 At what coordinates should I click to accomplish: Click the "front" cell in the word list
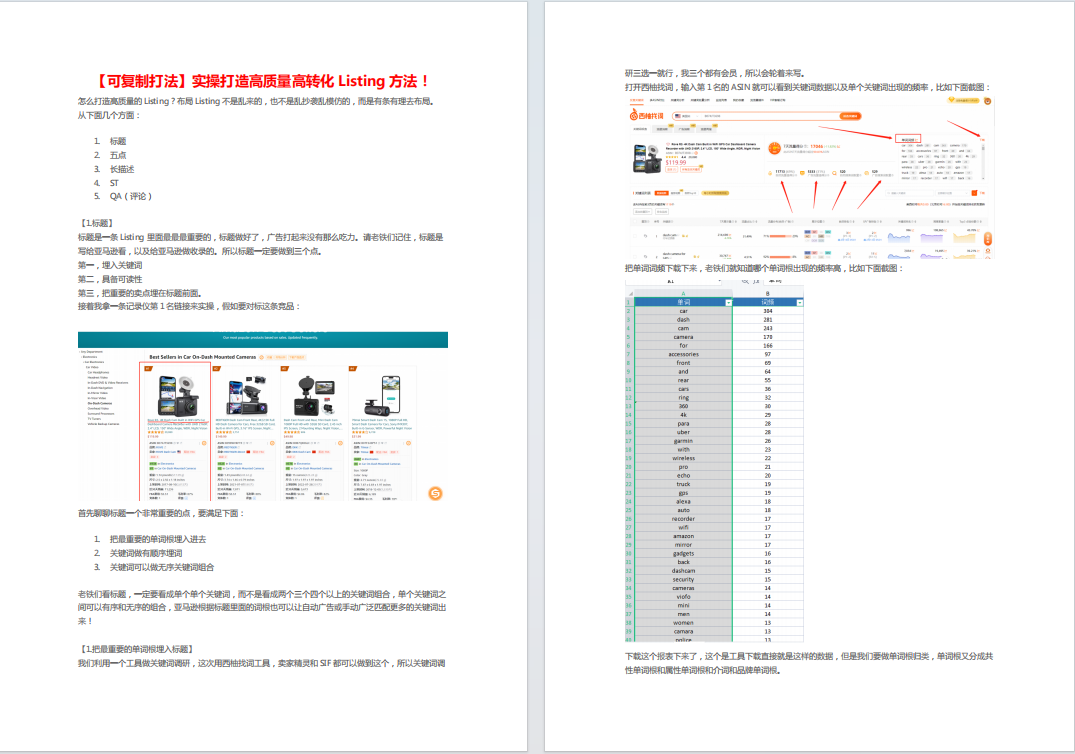point(684,363)
